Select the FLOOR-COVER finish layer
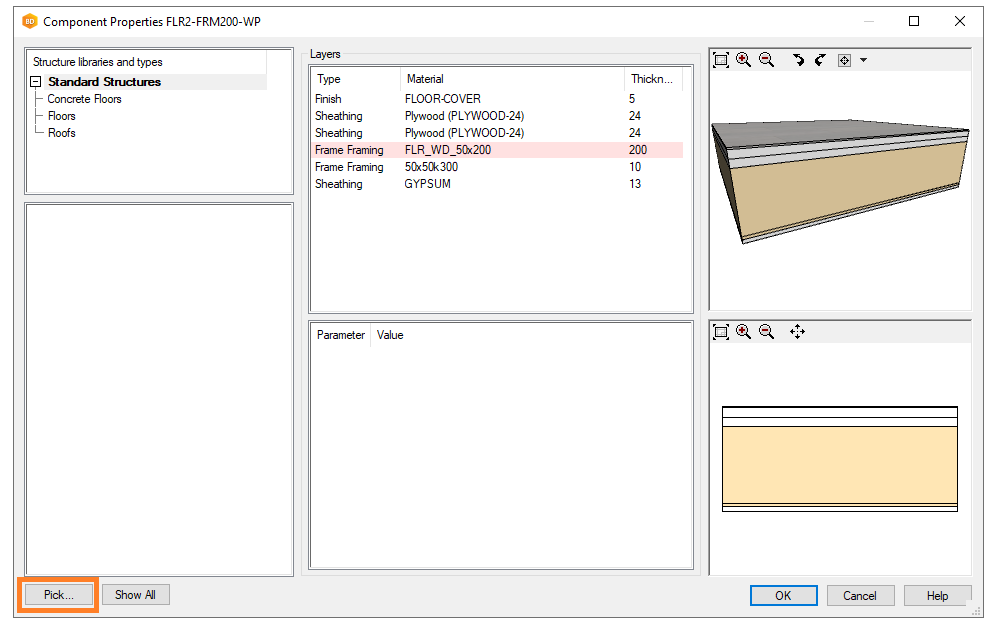This screenshot has height=626, width=992. [442, 99]
